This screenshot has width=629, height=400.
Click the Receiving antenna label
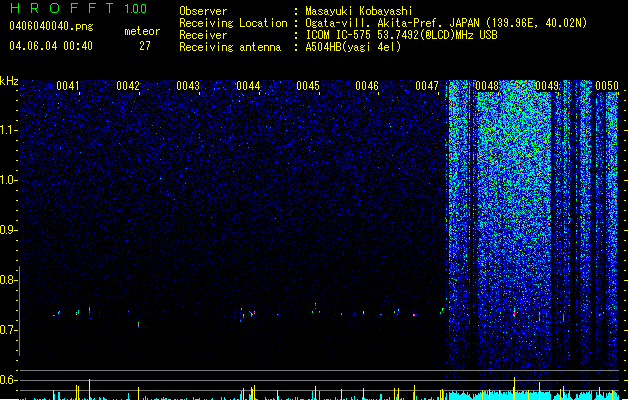[x=230, y=47]
